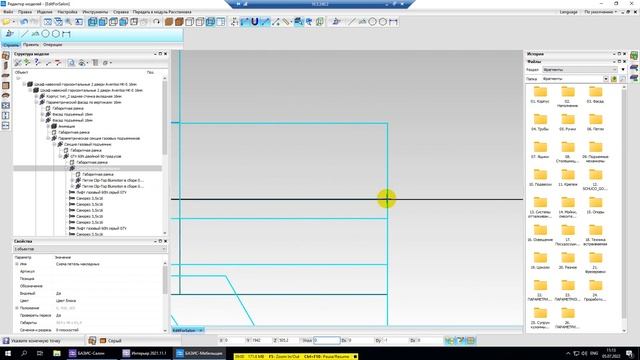Click the Undo arrow in main toolbar
Screen dimensions: 640x360
click(24, 22)
